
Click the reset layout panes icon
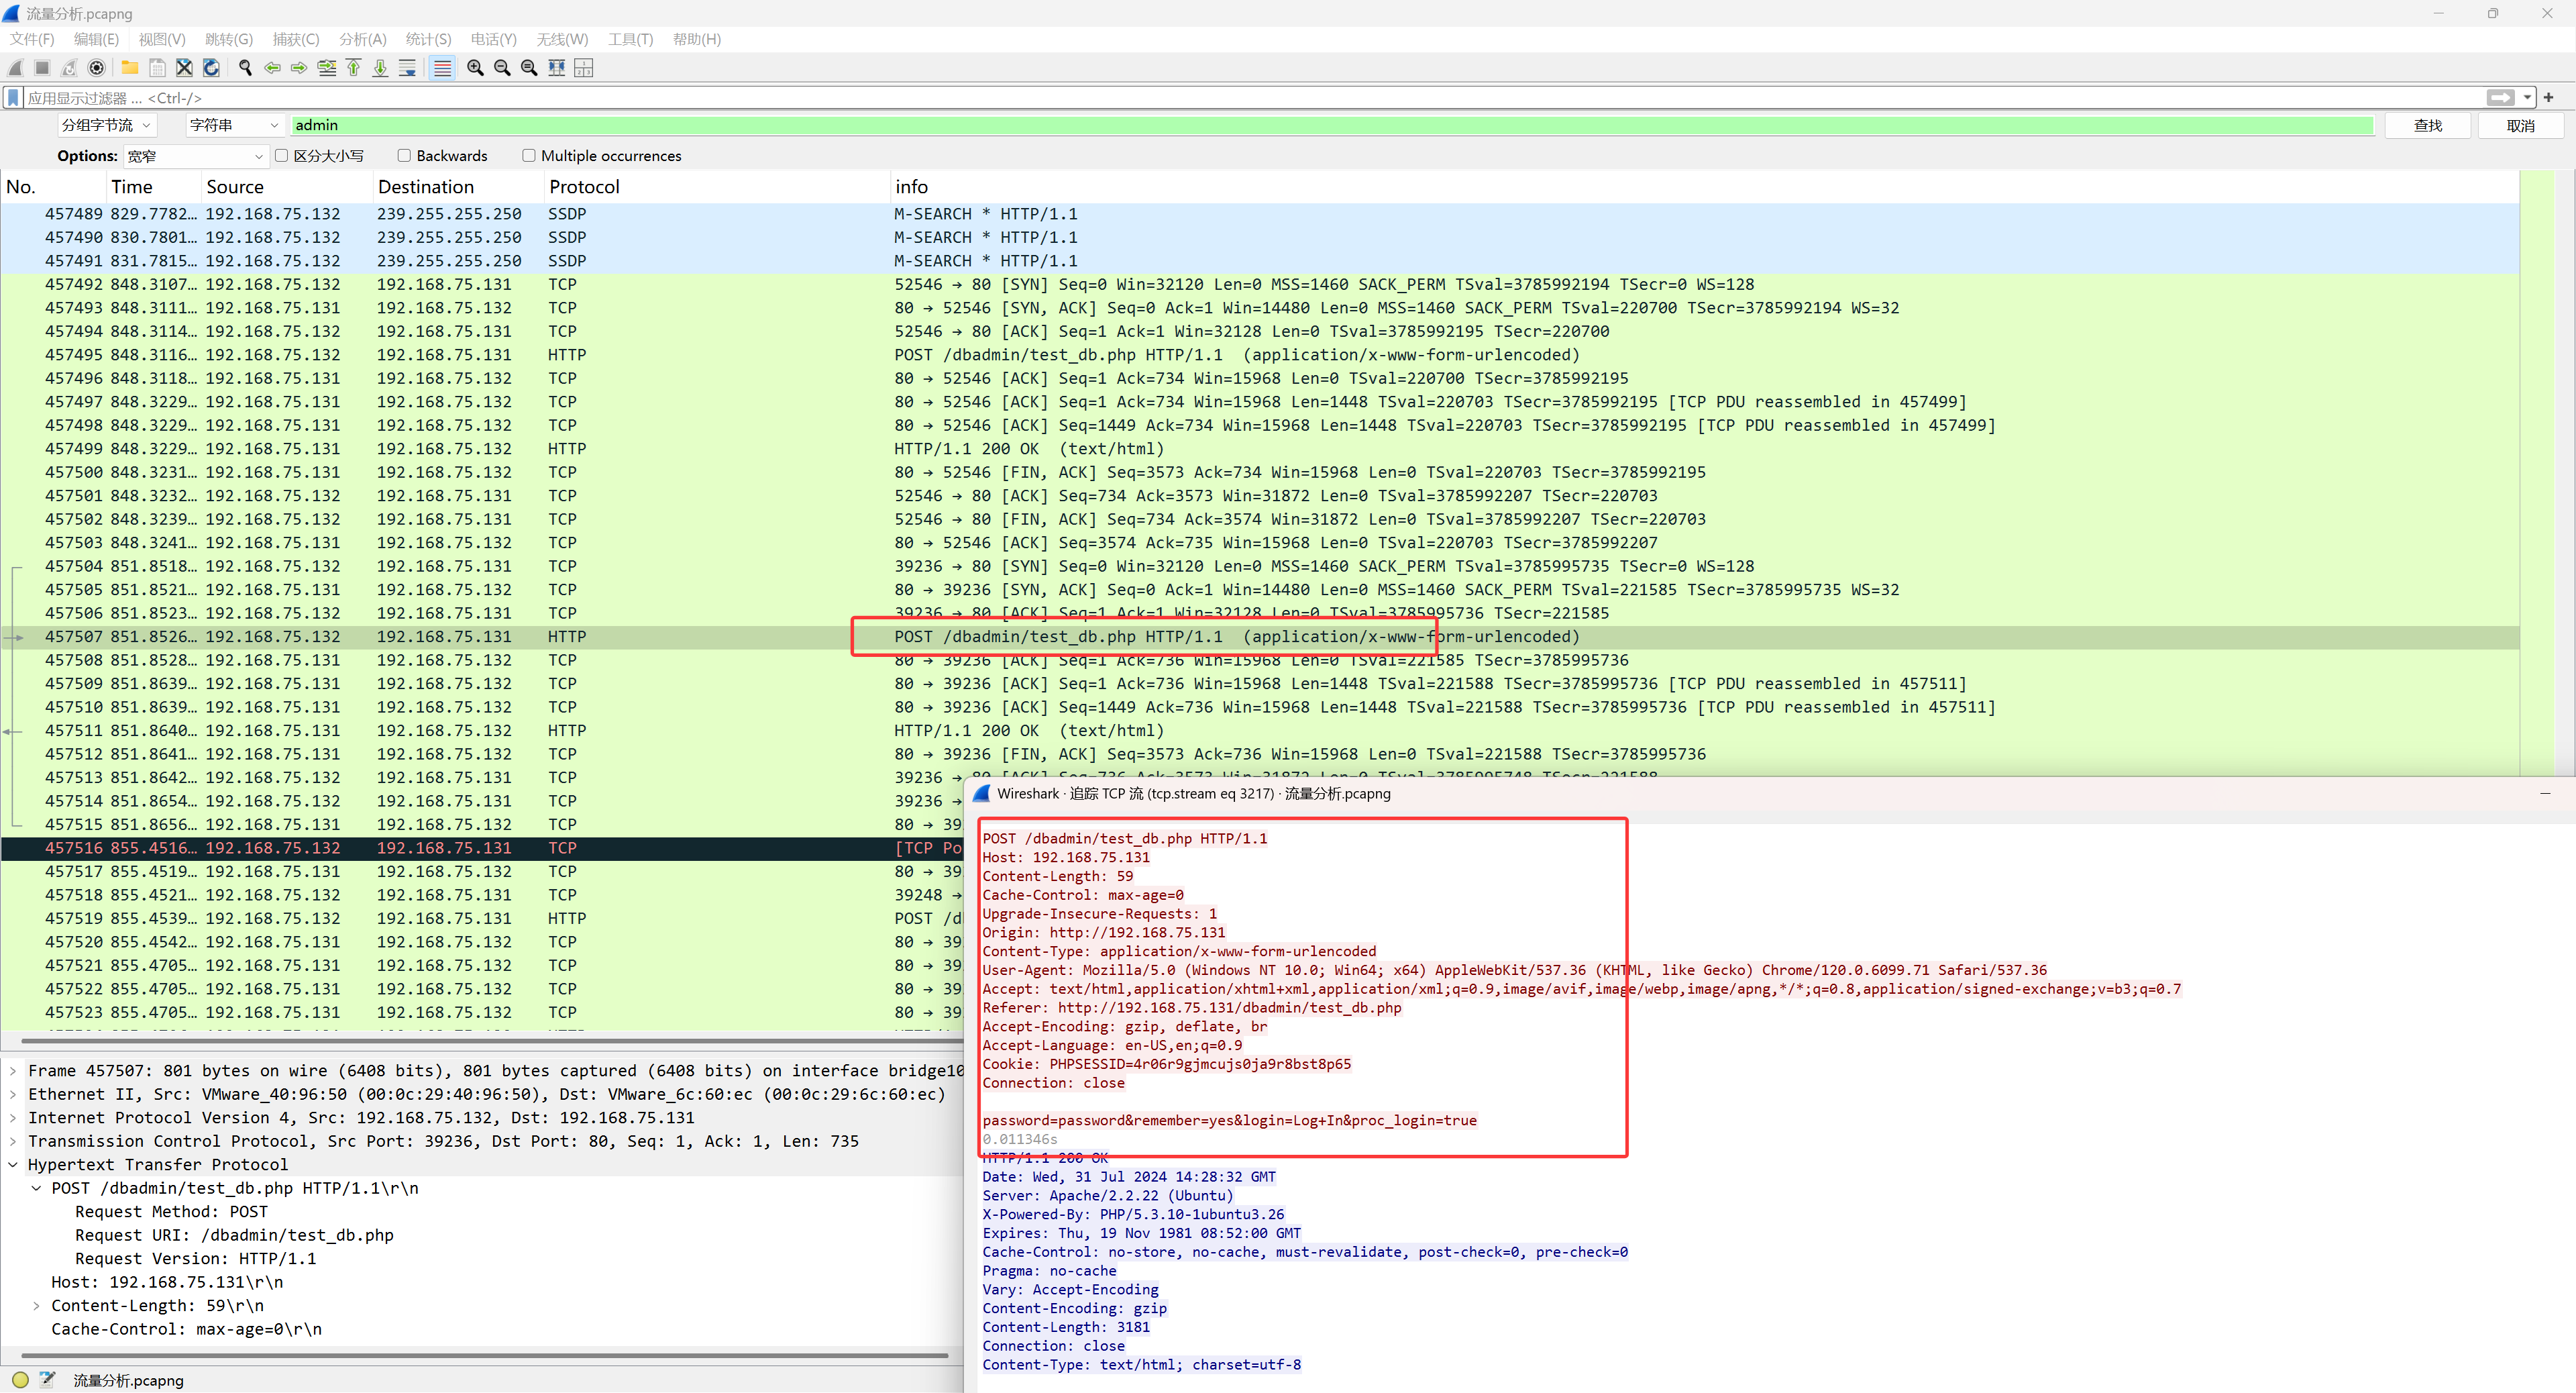pyautogui.click(x=584, y=68)
